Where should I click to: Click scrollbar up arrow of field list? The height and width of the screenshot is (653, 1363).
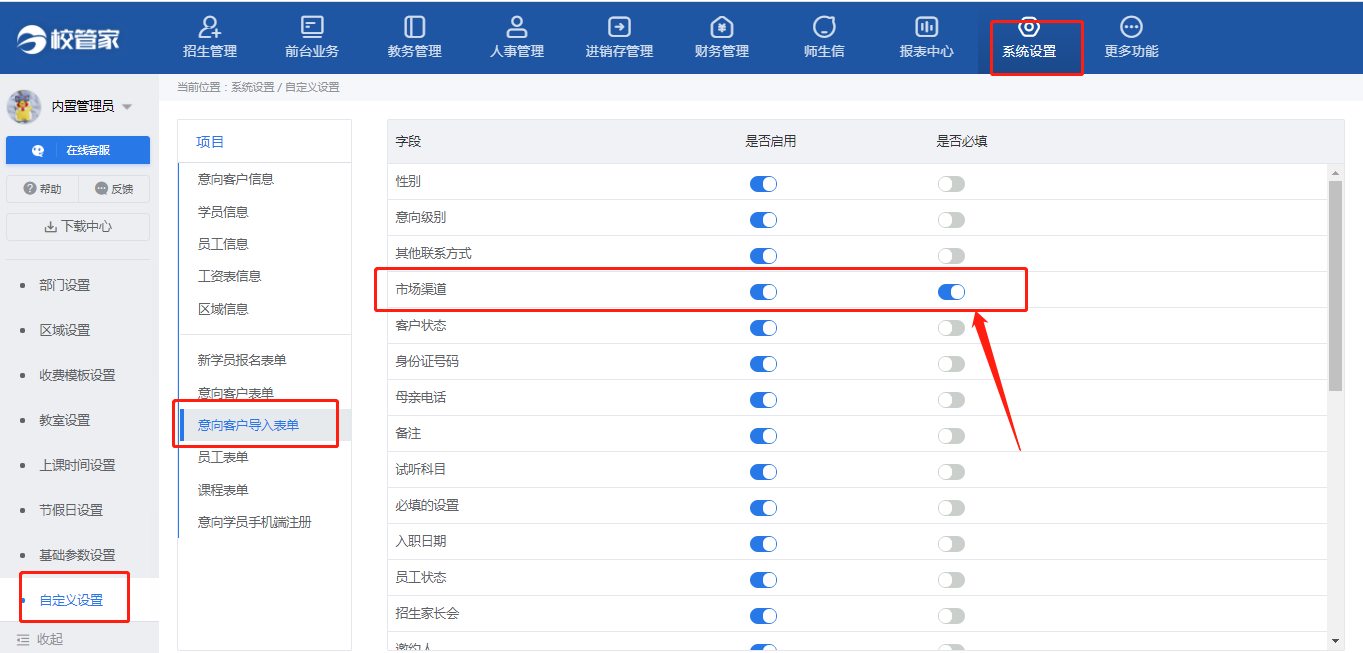pos(1336,172)
